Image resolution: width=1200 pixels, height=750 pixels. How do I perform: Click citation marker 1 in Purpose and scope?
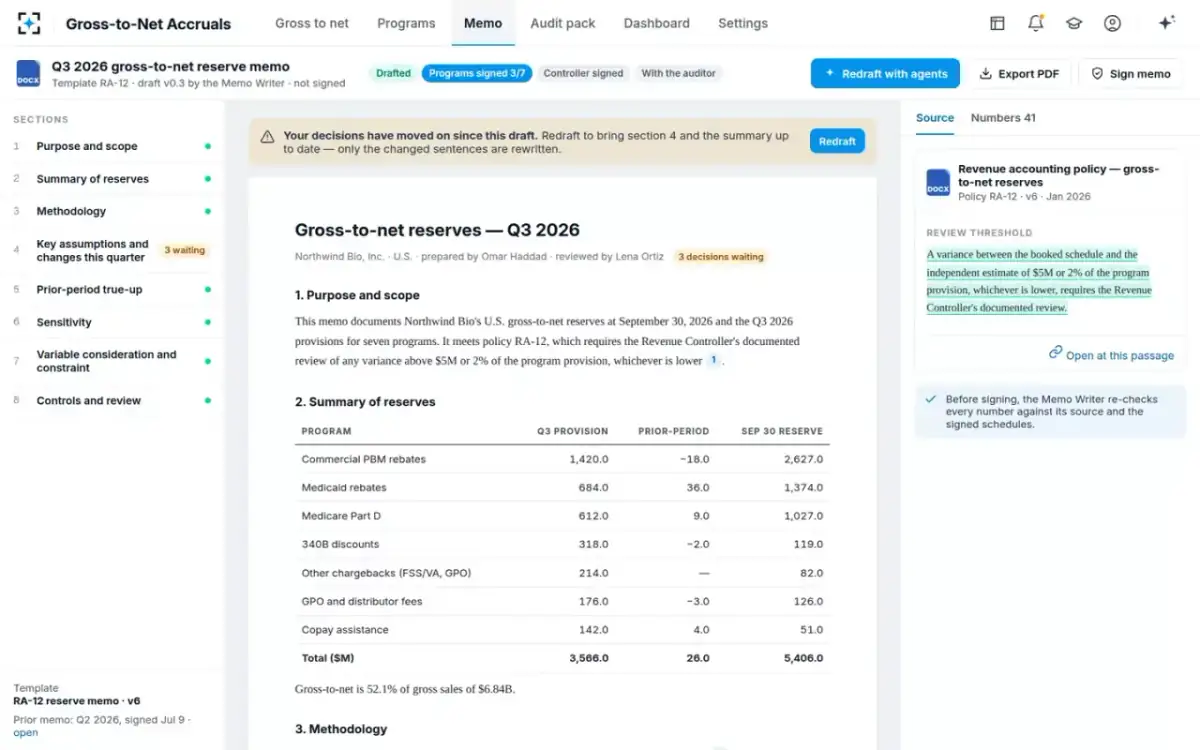coord(714,361)
